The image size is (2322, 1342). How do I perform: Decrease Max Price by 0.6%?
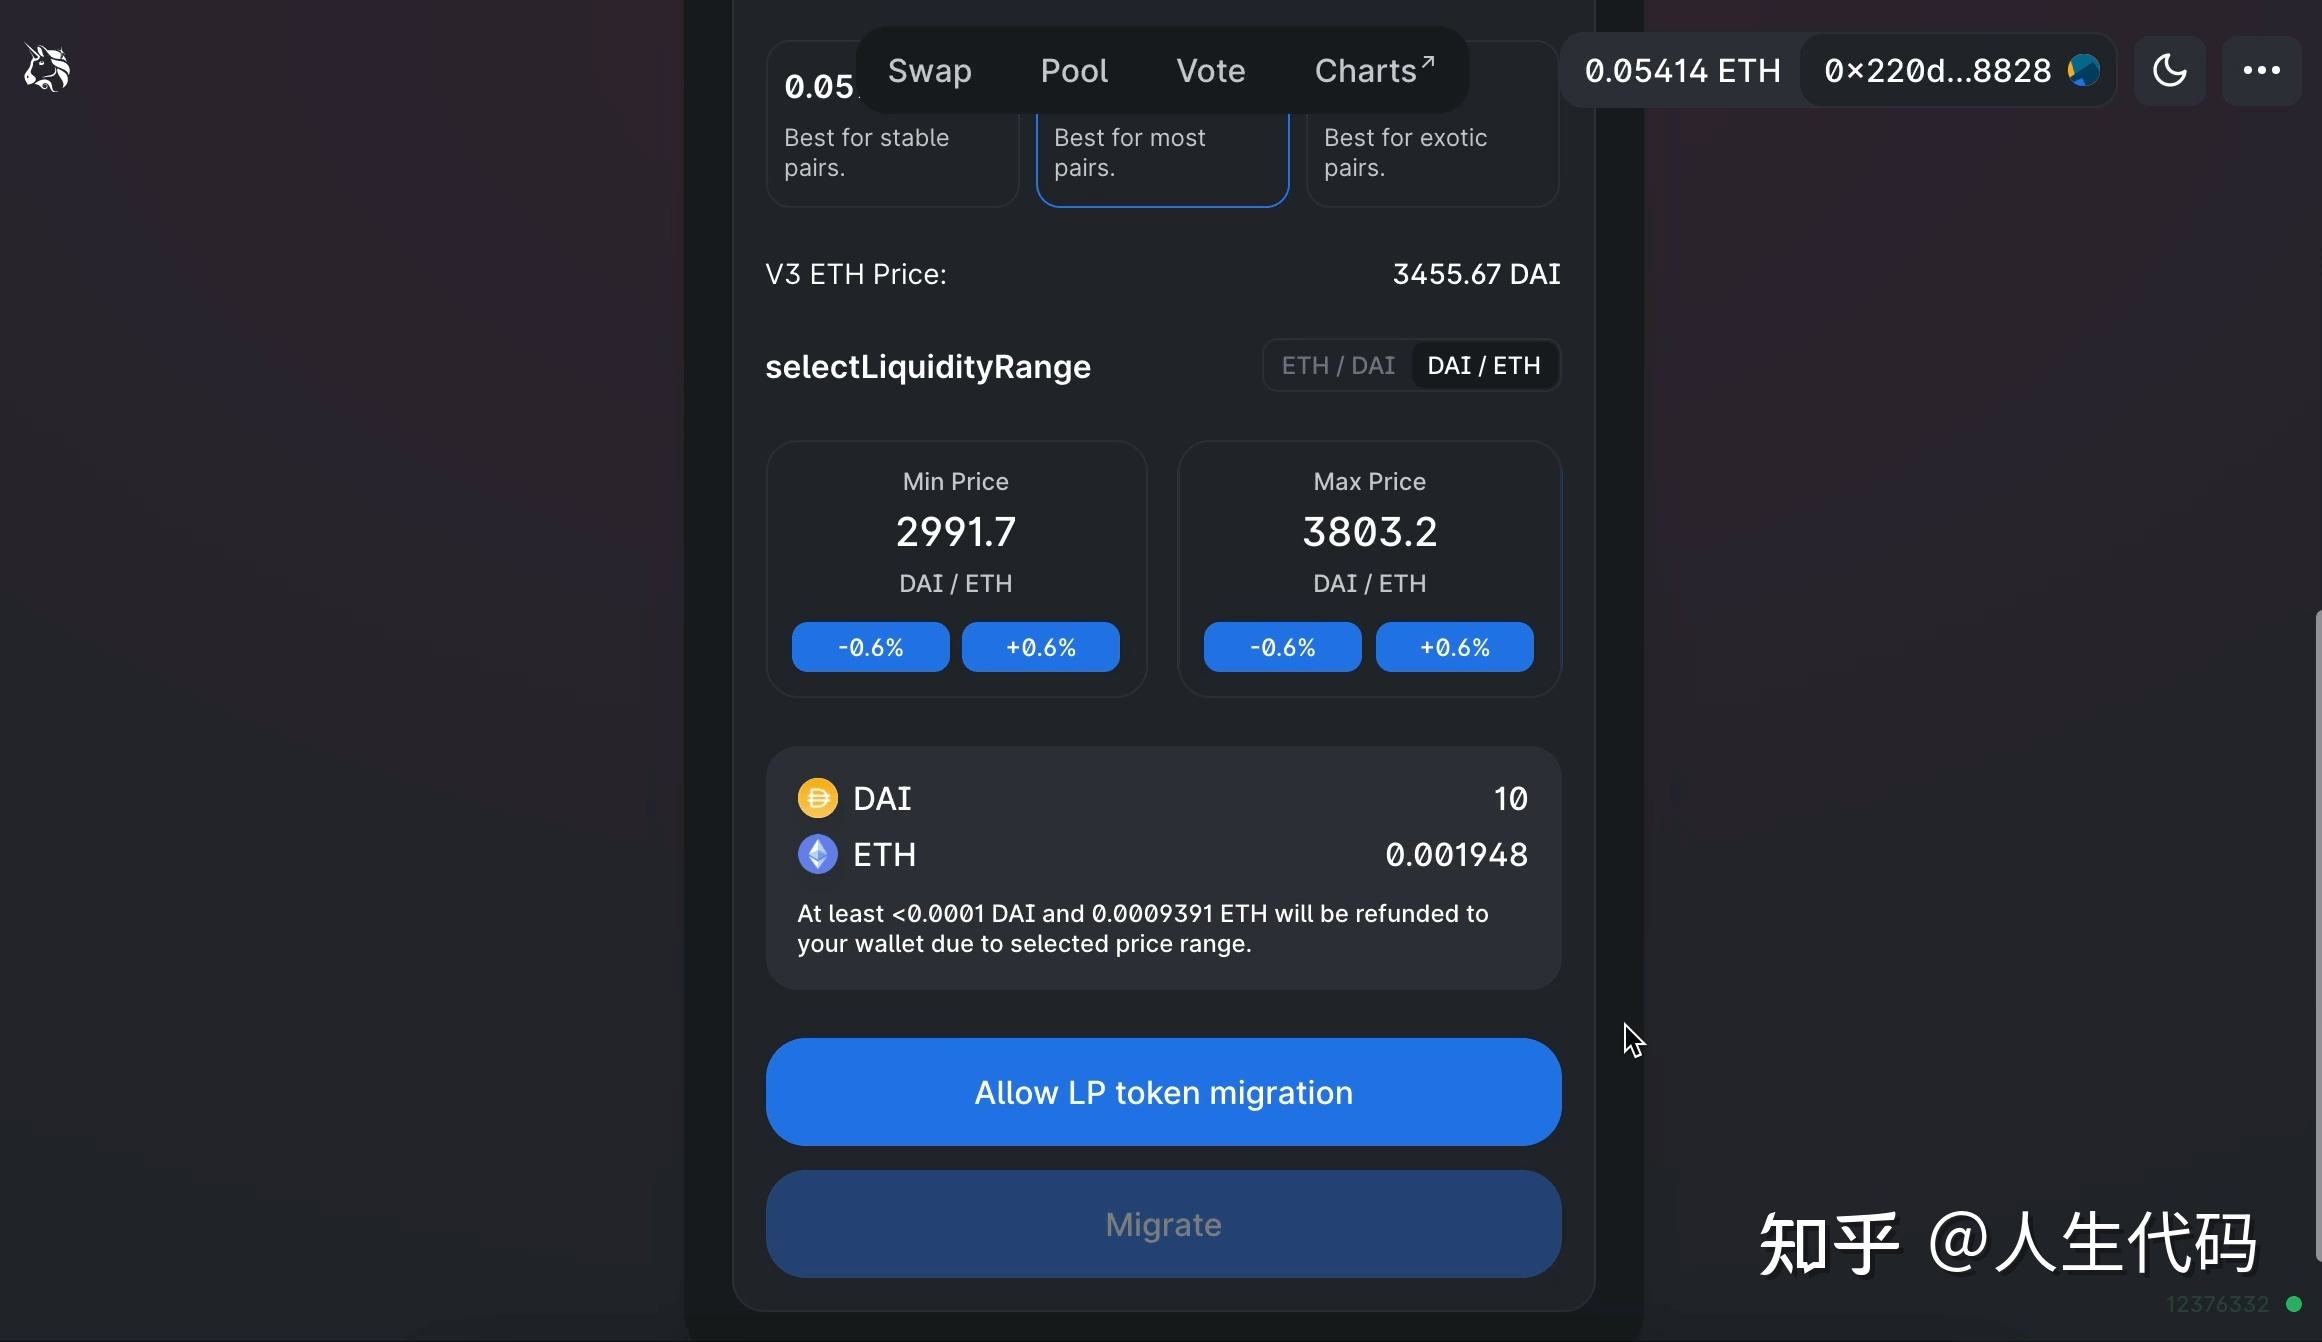tap(1282, 647)
